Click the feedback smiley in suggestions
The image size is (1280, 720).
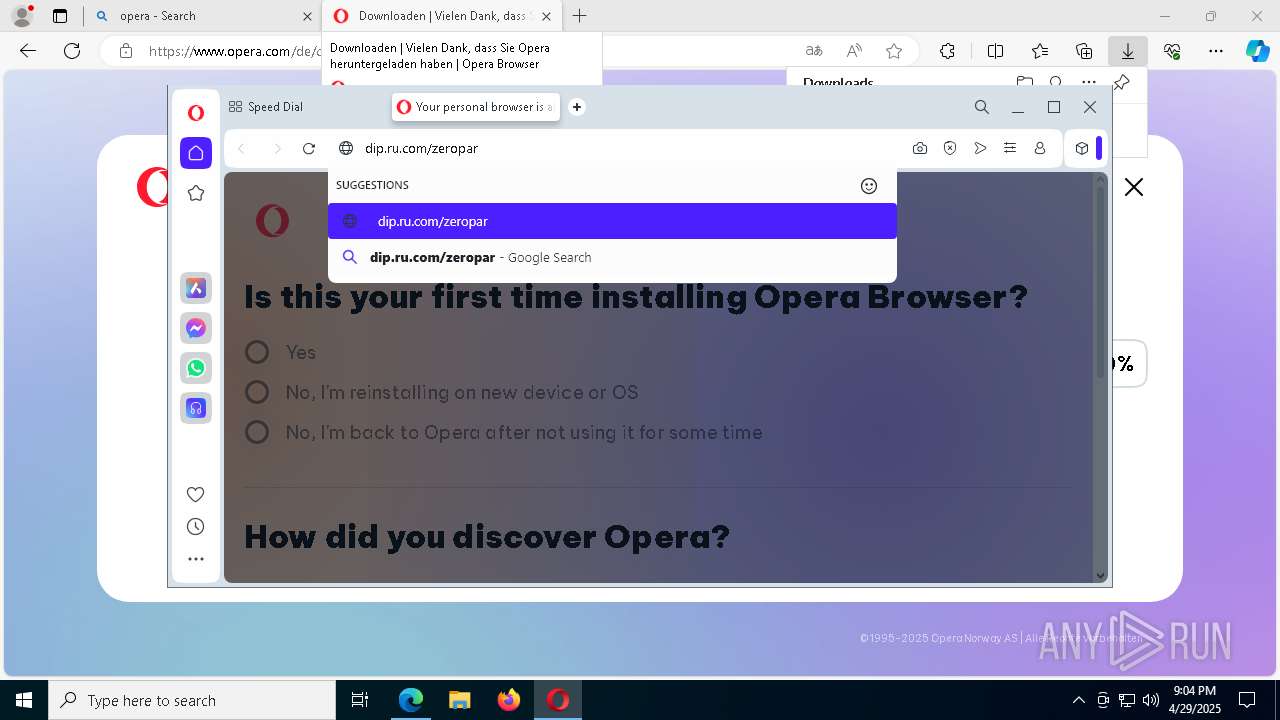pos(869,186)
